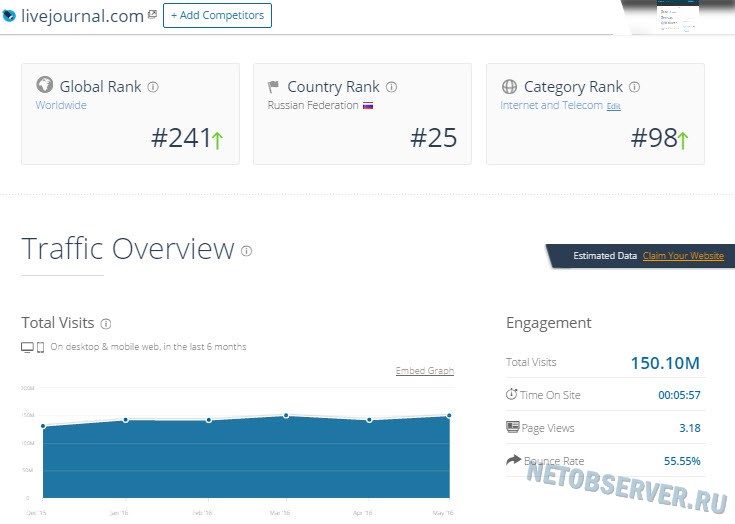Click the 150.10M total visits value
Image resolution: width=735 pixels, height=524 pixels.
[x=665, y=363]
